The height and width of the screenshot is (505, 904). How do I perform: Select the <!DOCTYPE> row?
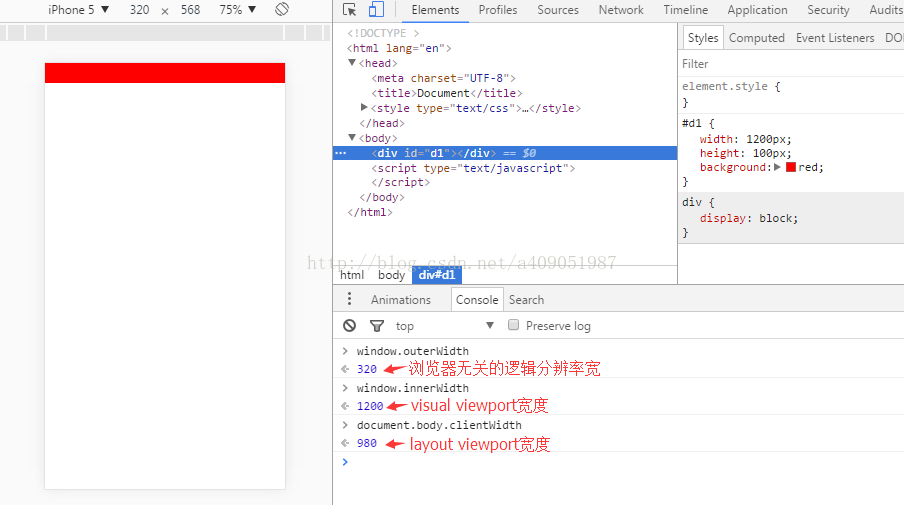click(x=383, y=33)
